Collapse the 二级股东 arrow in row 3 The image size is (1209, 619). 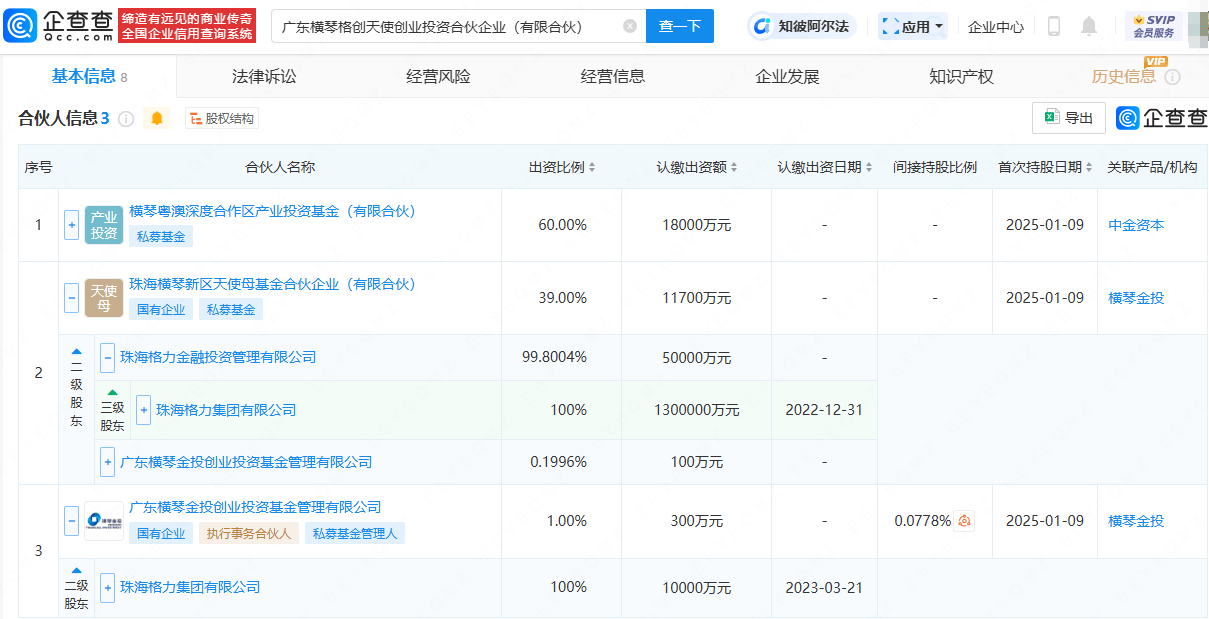[x=76, y=570]
